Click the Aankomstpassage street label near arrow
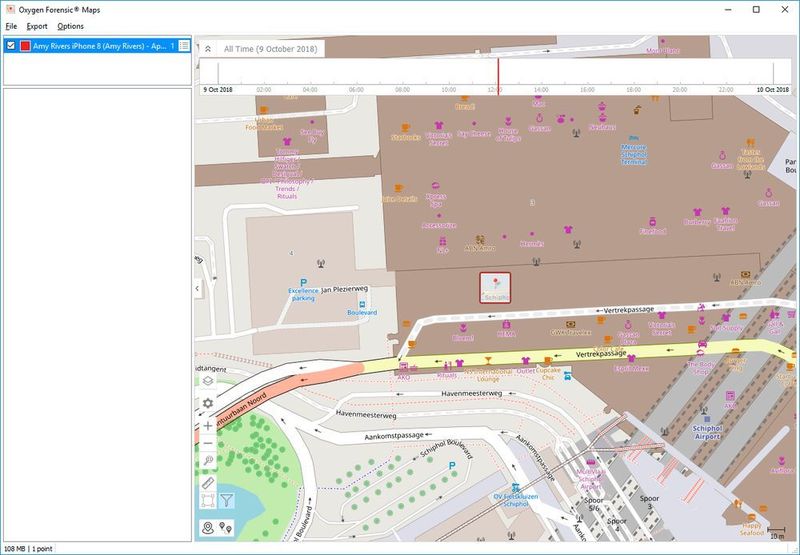Image resolution: width=800 pixels, height=555 pixels. point(394,436)
